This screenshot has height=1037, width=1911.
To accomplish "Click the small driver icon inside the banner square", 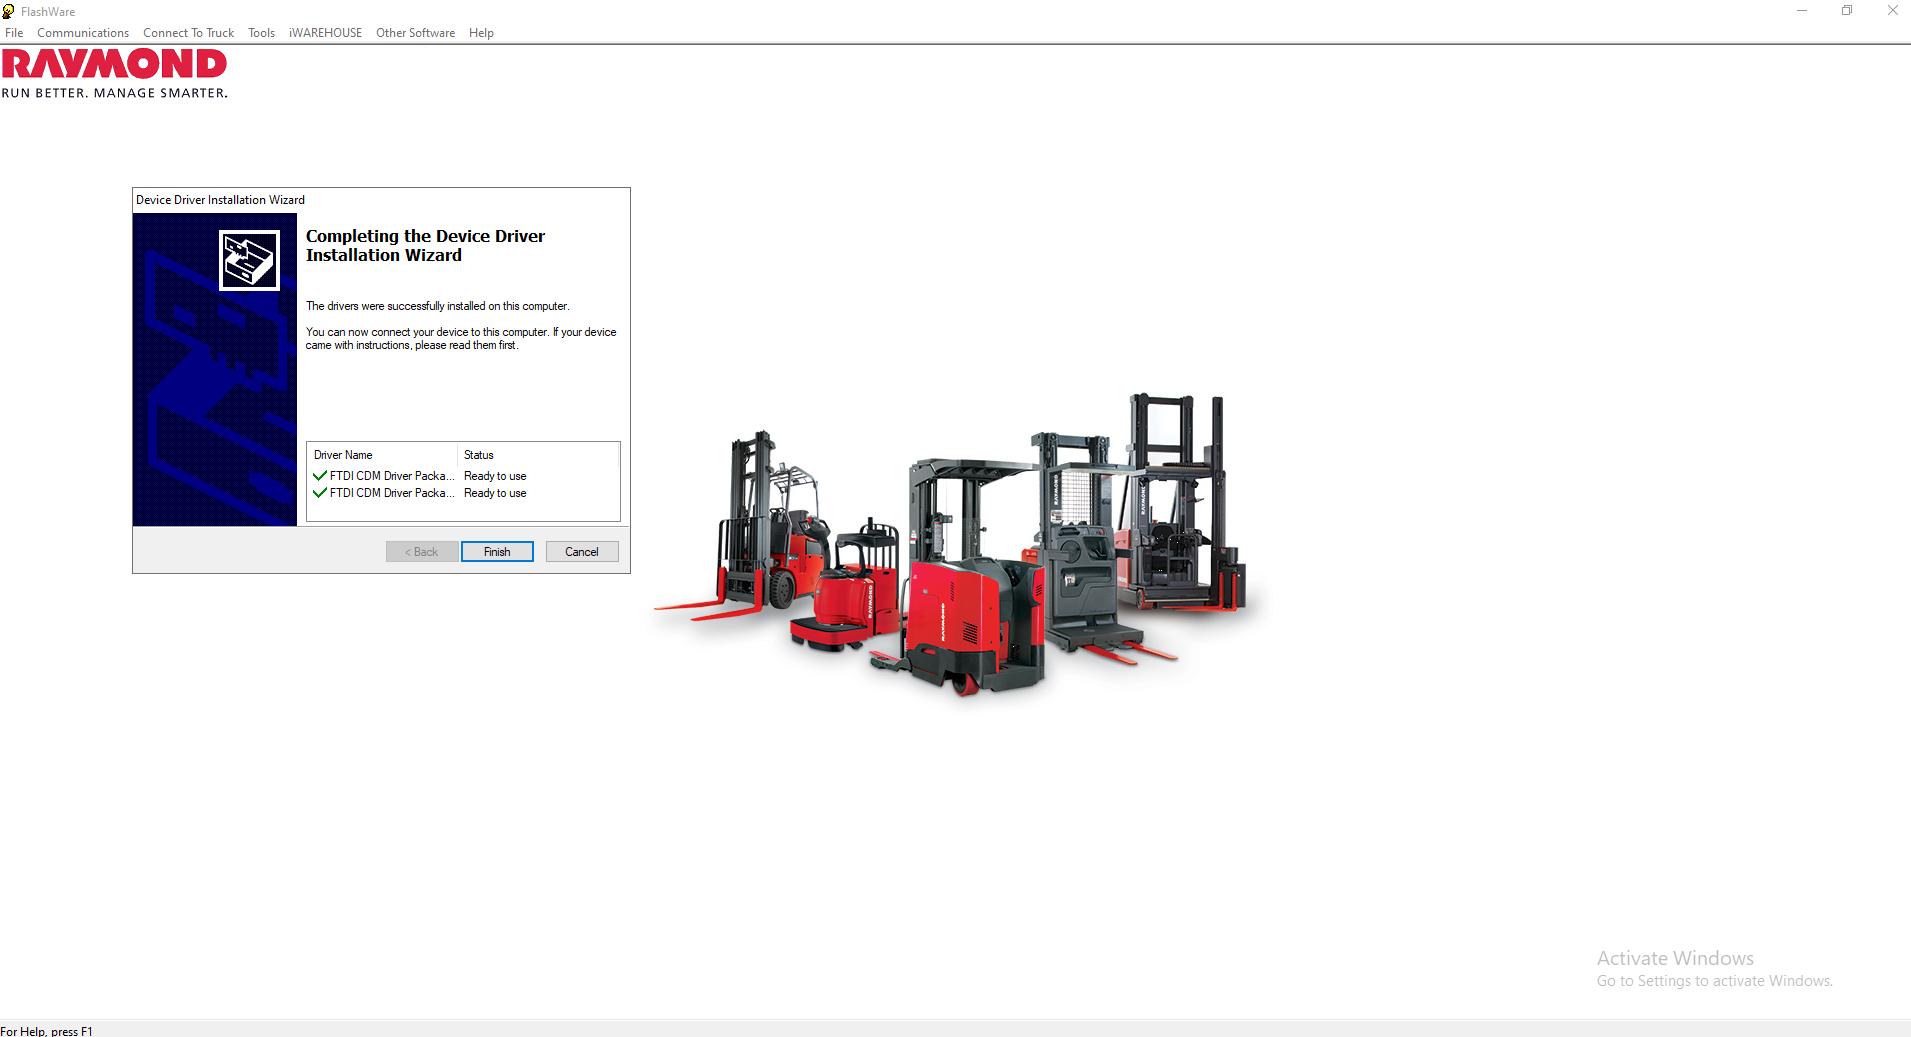I will (248, 259).
